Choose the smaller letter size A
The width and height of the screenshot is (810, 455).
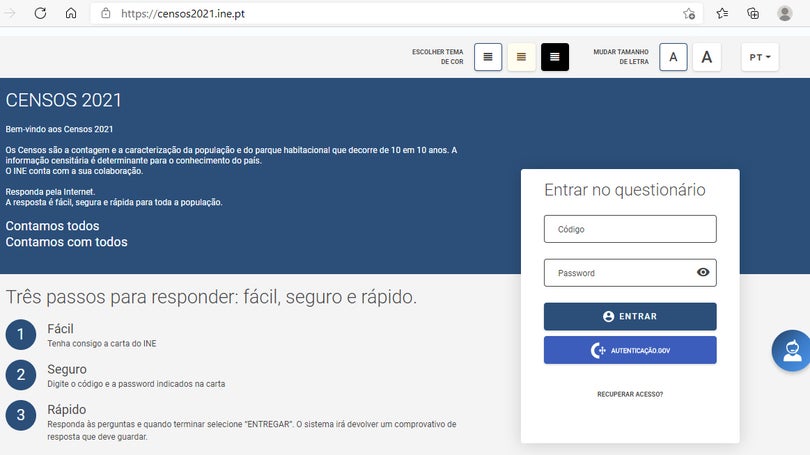click(673, 57)
